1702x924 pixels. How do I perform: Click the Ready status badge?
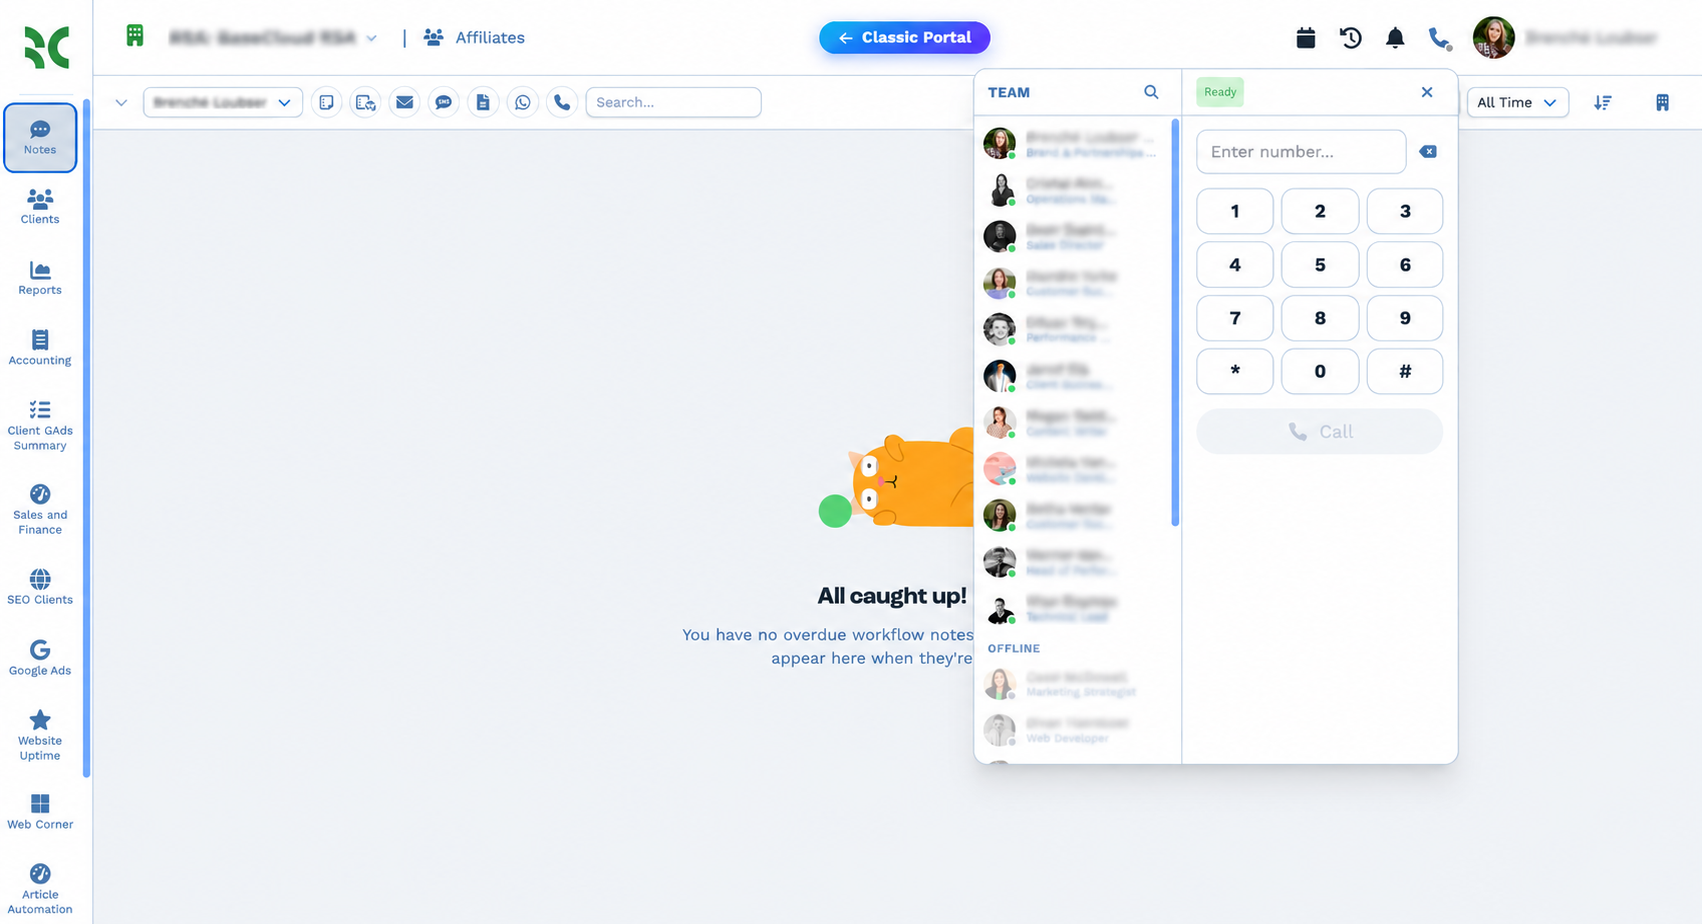1220,92
